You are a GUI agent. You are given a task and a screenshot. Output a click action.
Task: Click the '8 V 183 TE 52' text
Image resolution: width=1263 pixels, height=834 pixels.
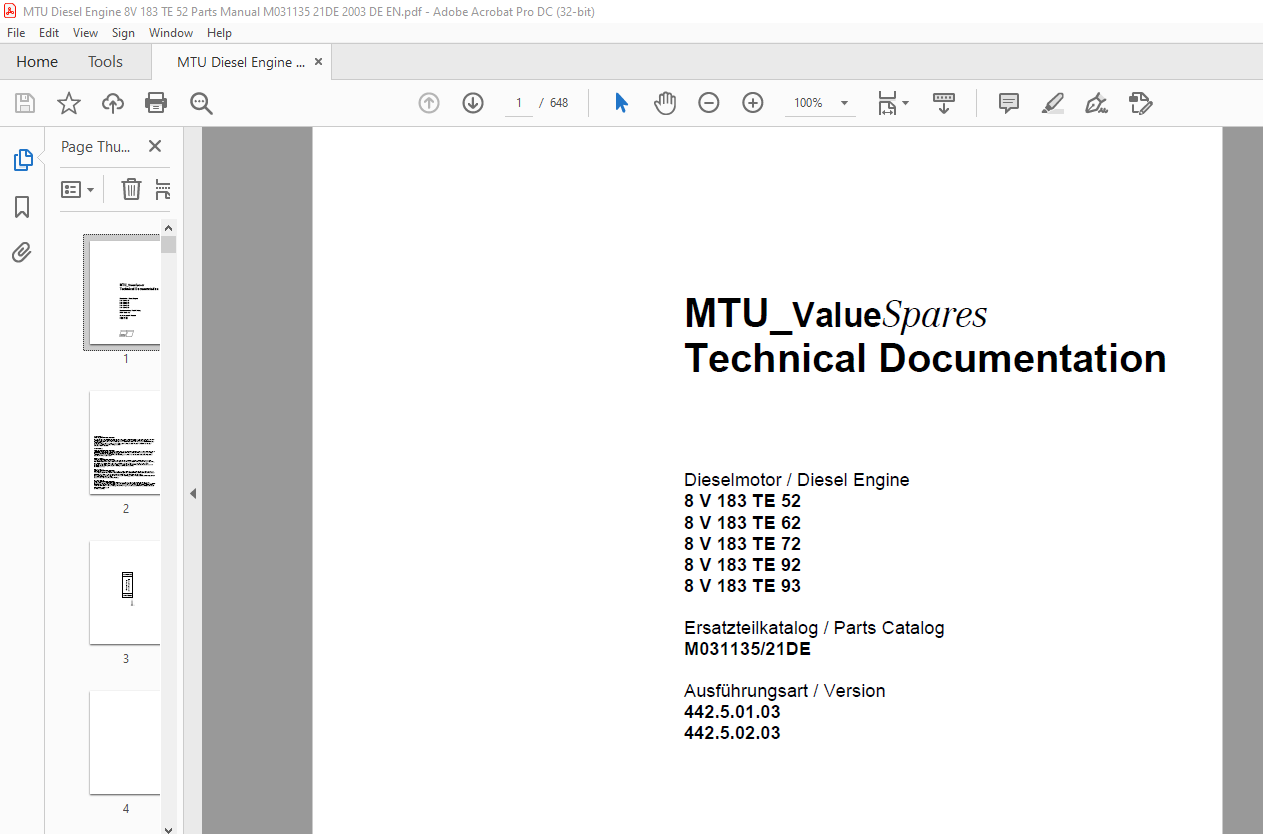click(742, 501)
